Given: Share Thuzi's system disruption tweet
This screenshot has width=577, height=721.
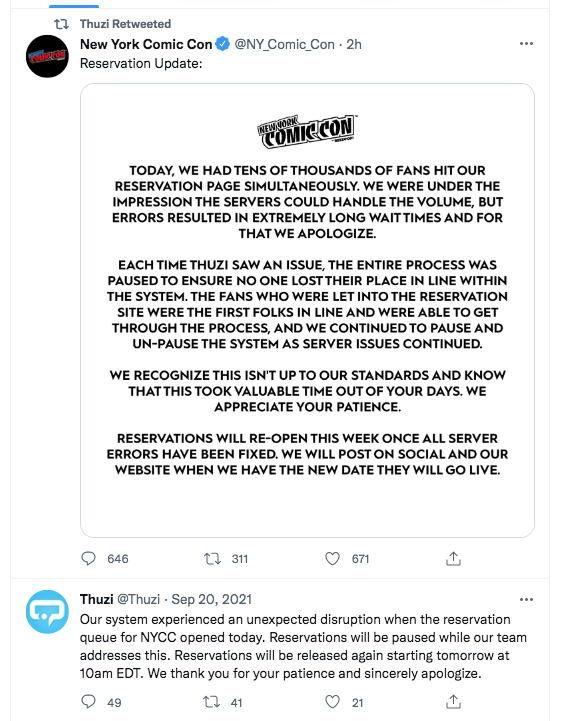Looking at the screenshot, I should pyautogui.click(x=453, y=702).
